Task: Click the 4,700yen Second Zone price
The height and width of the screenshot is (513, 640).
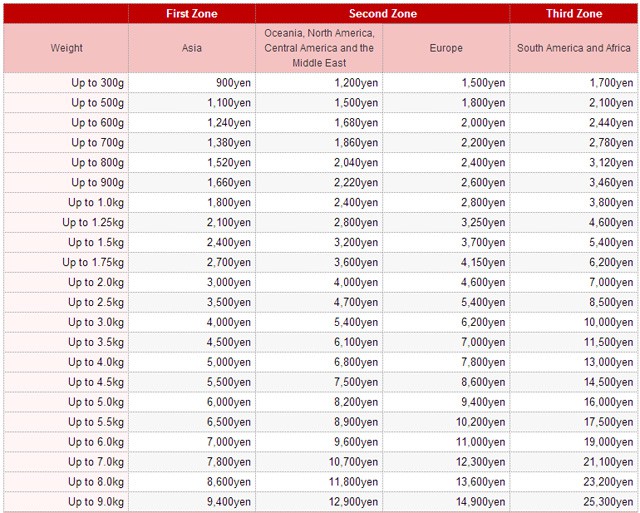Action: pos(356,303)
